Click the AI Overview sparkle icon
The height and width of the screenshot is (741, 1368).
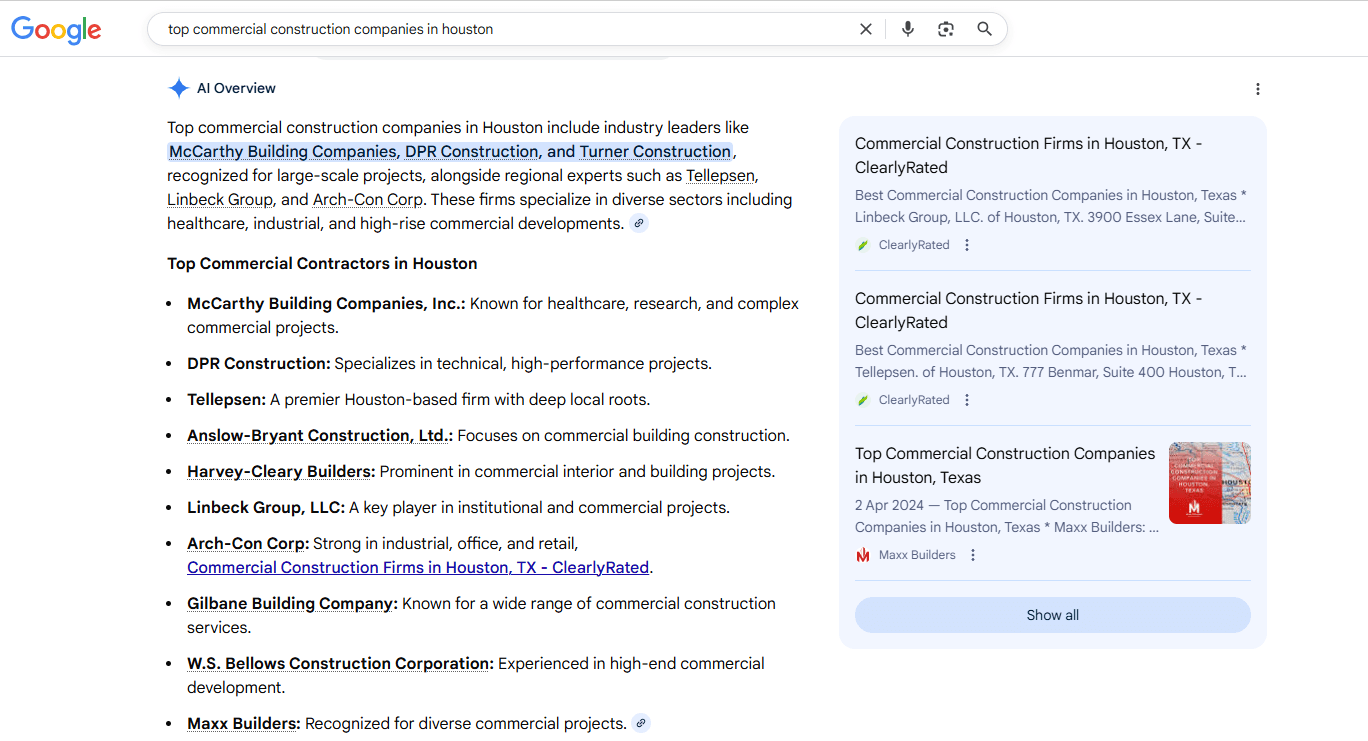pyautogui.click(x=178, y=88)
